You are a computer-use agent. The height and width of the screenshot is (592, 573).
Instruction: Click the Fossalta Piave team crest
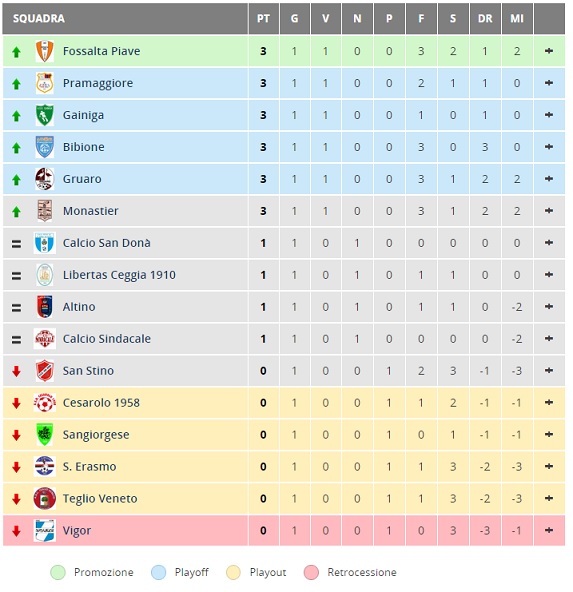coord(45,51)
